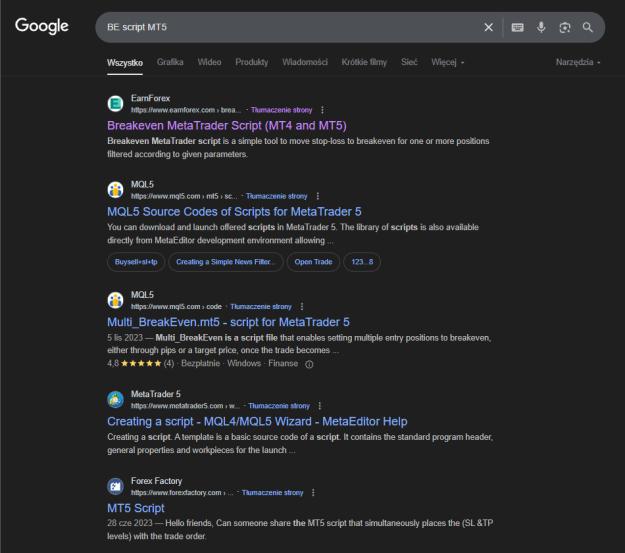Screen dimensions: 625x553
Task: Click the www.mql5.com › mt5 › sc... URL
Action: pyautogui.click(x=184, y=196)
